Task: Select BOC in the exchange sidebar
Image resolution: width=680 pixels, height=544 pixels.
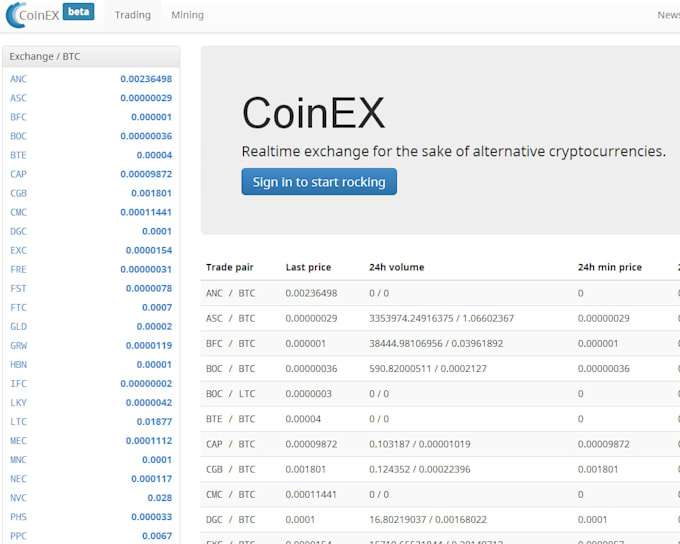Action: (19, 136)
